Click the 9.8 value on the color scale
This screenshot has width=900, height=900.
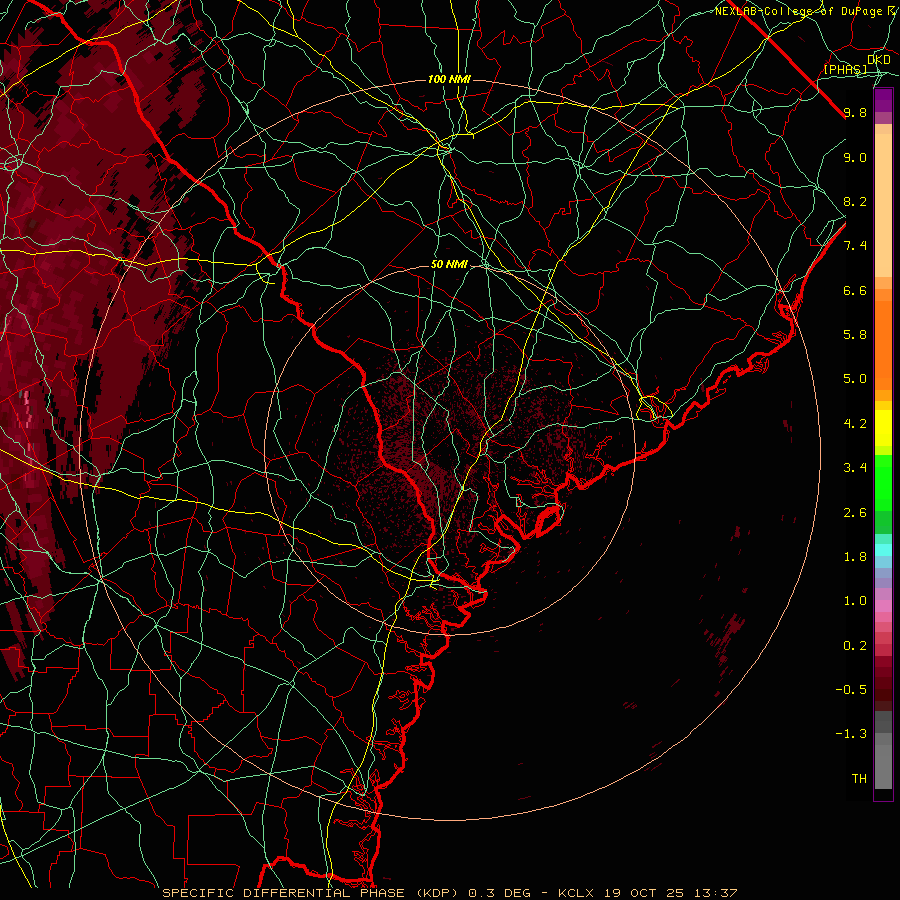click(x=855, y=113)
